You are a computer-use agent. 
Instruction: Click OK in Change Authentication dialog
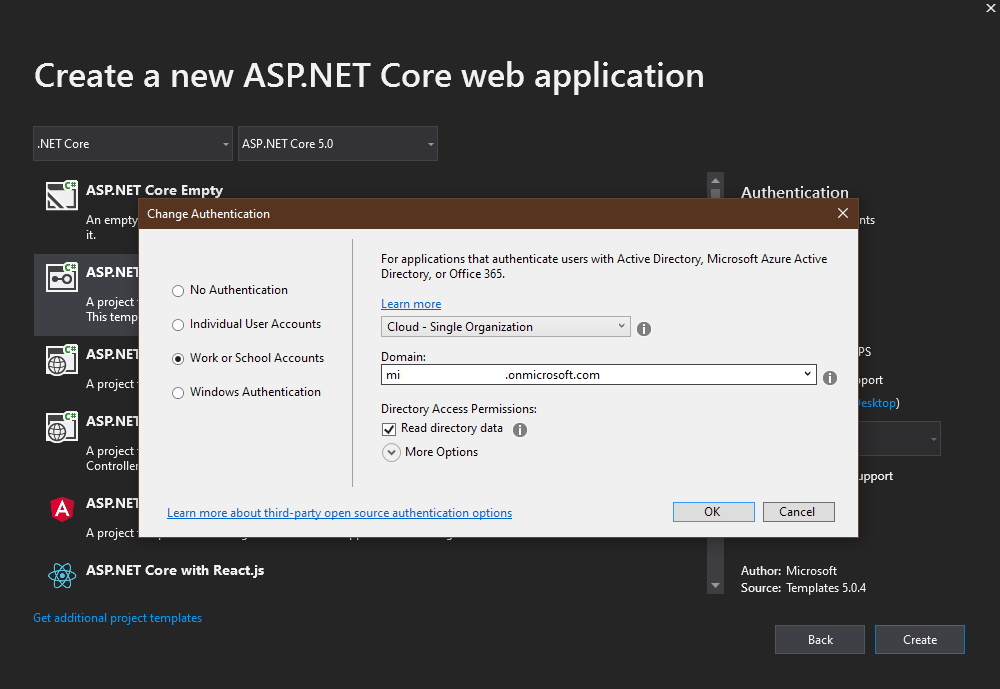[714, 512]
